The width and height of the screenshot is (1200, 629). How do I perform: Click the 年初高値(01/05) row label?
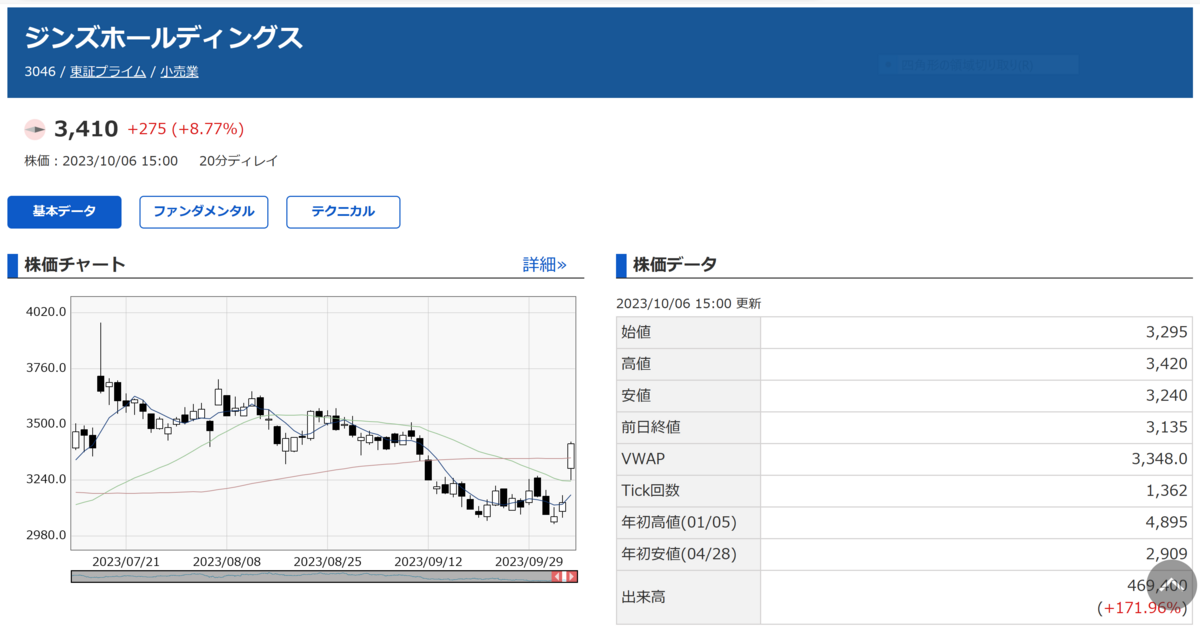[x=679, y=522]
